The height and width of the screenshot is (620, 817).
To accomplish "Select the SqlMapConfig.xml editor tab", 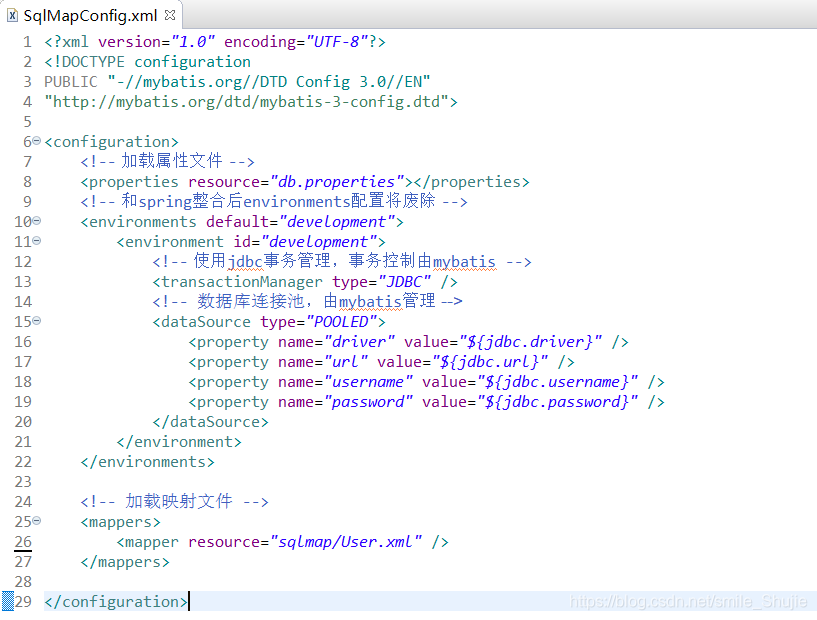I will point(90,16).
